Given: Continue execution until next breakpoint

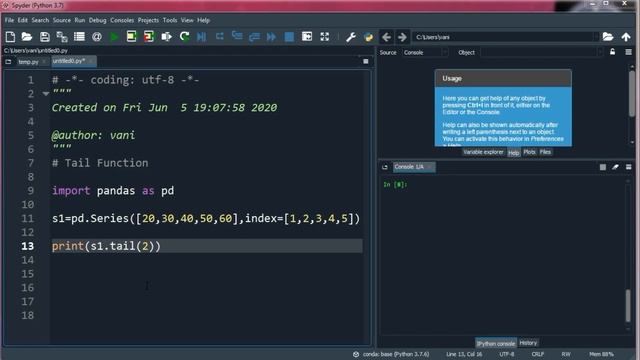Looking at the screenshot, I should (271, 37).
